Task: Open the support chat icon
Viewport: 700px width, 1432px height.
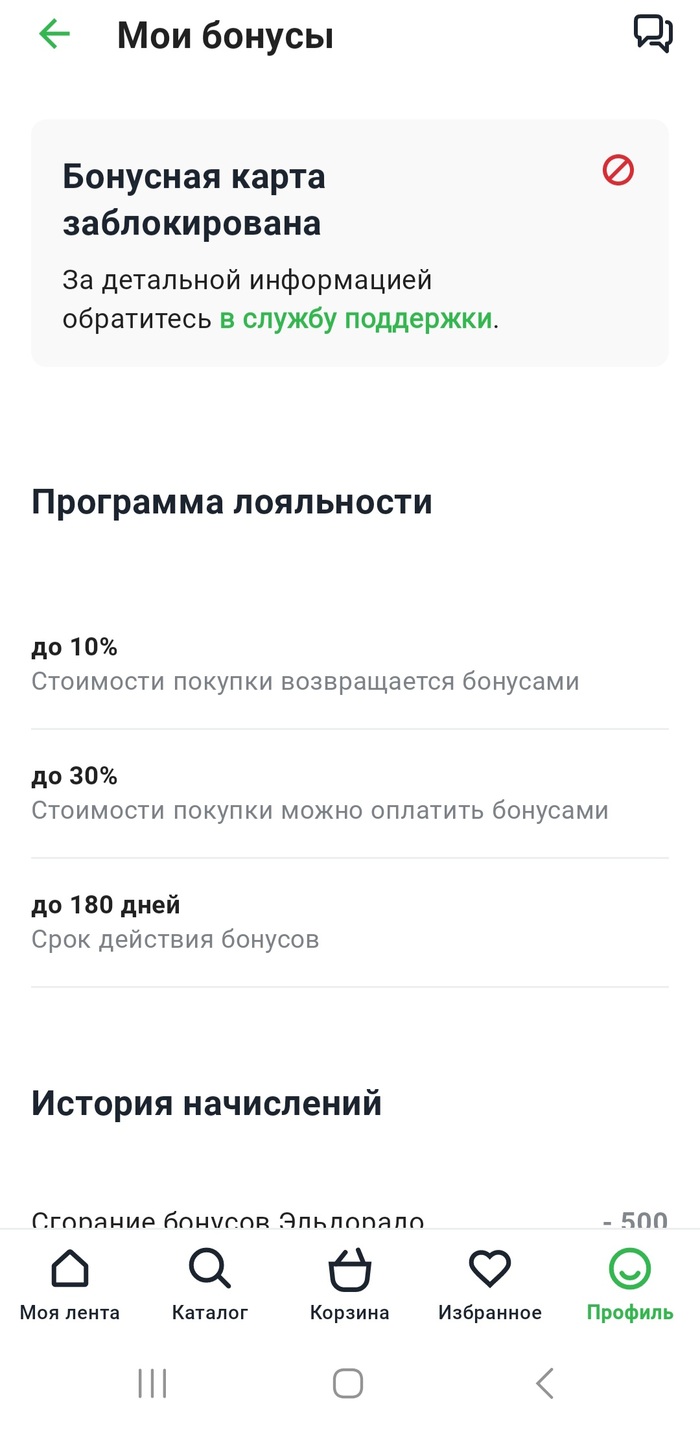Action: 653,34
